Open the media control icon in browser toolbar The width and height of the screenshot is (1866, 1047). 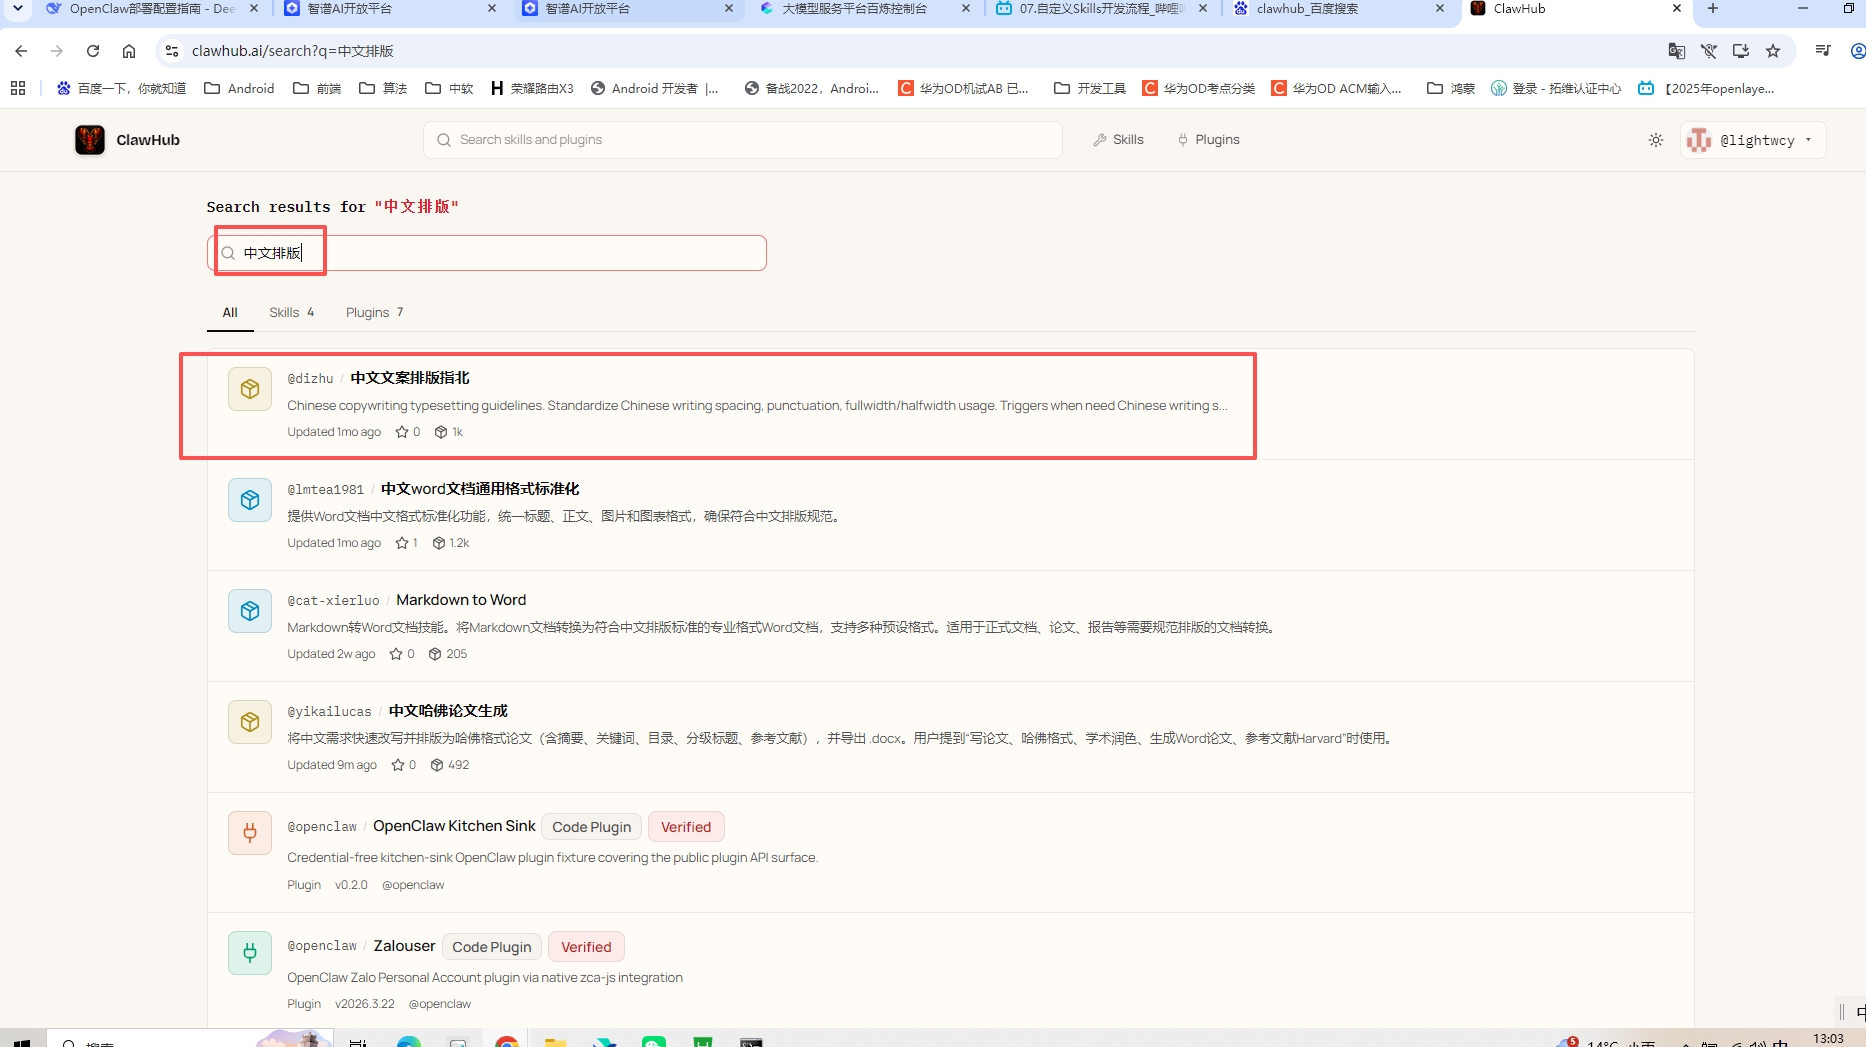point(1823,51)
